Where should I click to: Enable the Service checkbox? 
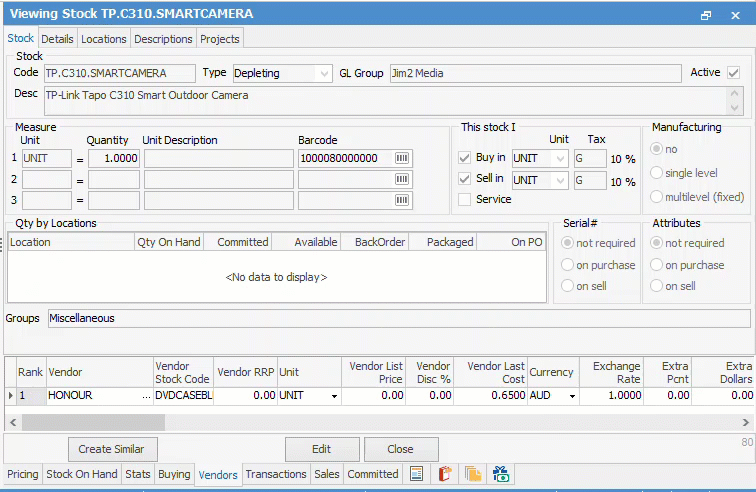pos(464,199)
